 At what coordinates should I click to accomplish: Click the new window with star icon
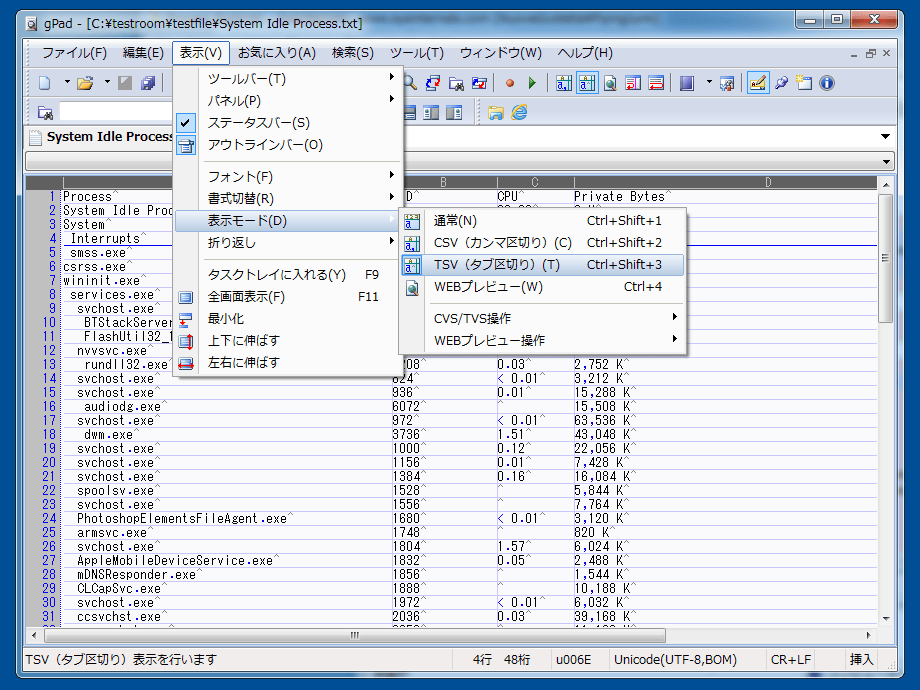coord(804,83)
